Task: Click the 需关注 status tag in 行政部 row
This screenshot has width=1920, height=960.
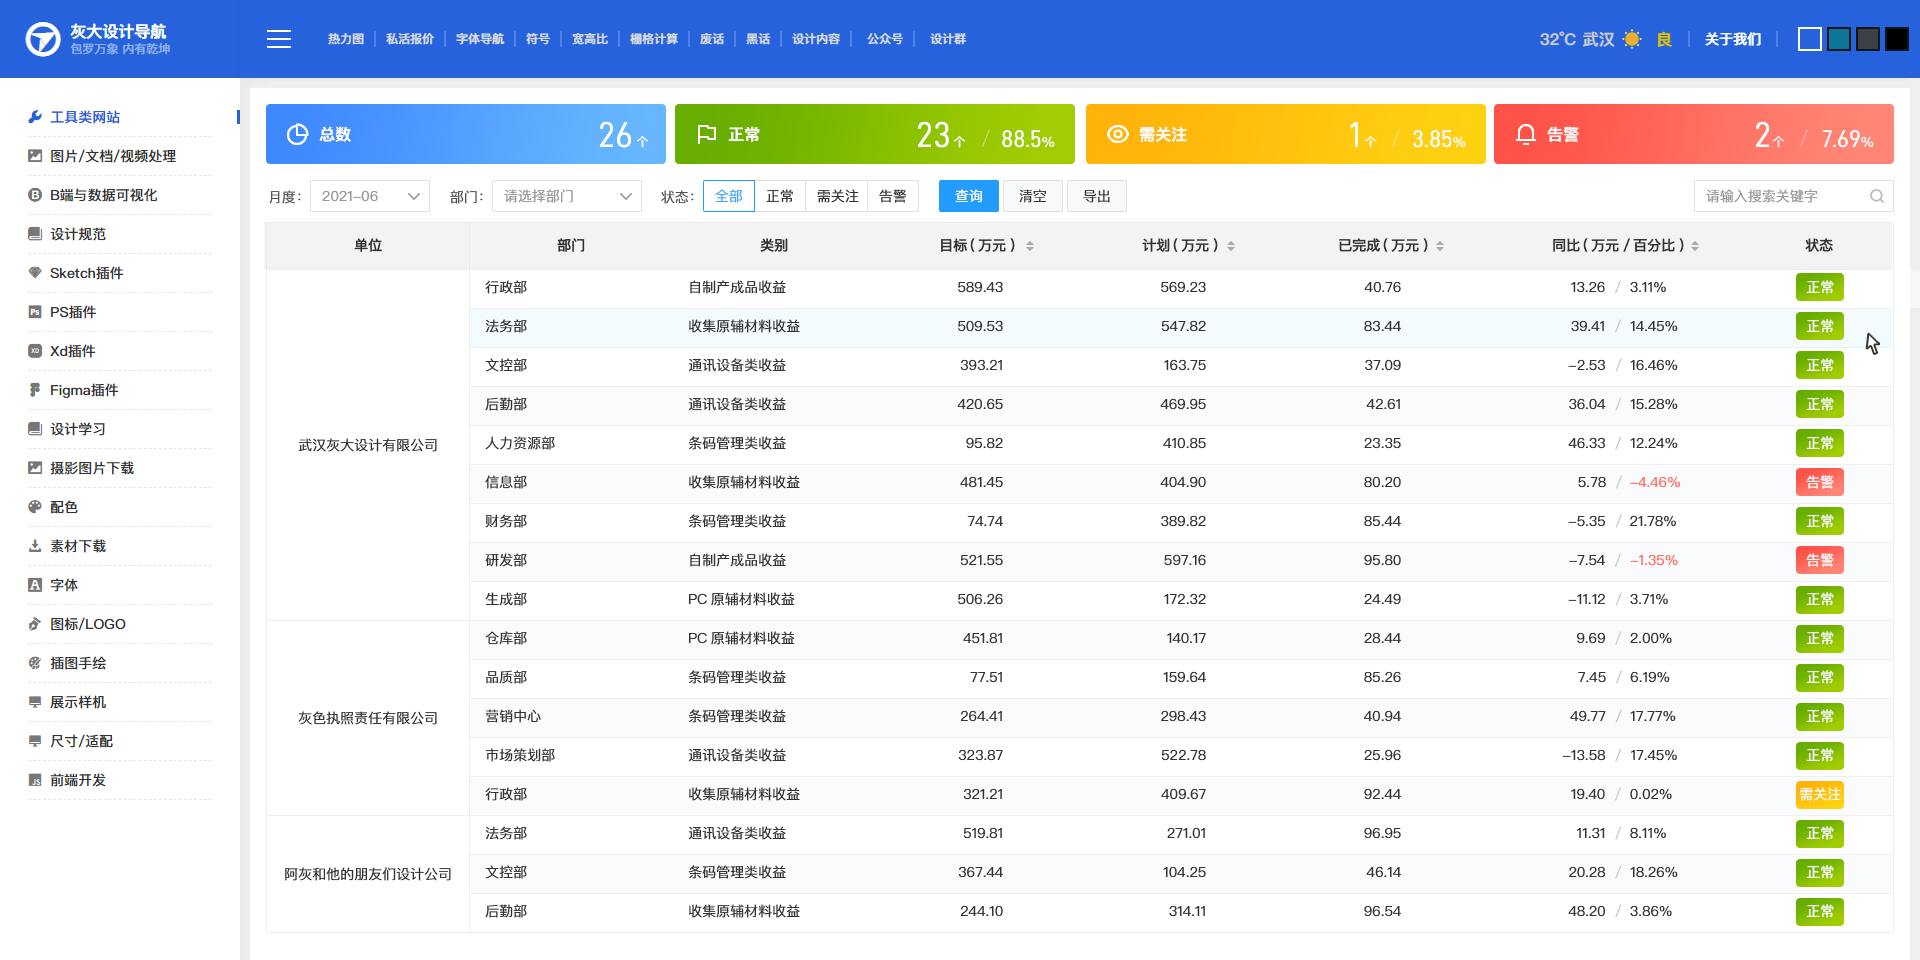Action: click(x=1820, y=794)
